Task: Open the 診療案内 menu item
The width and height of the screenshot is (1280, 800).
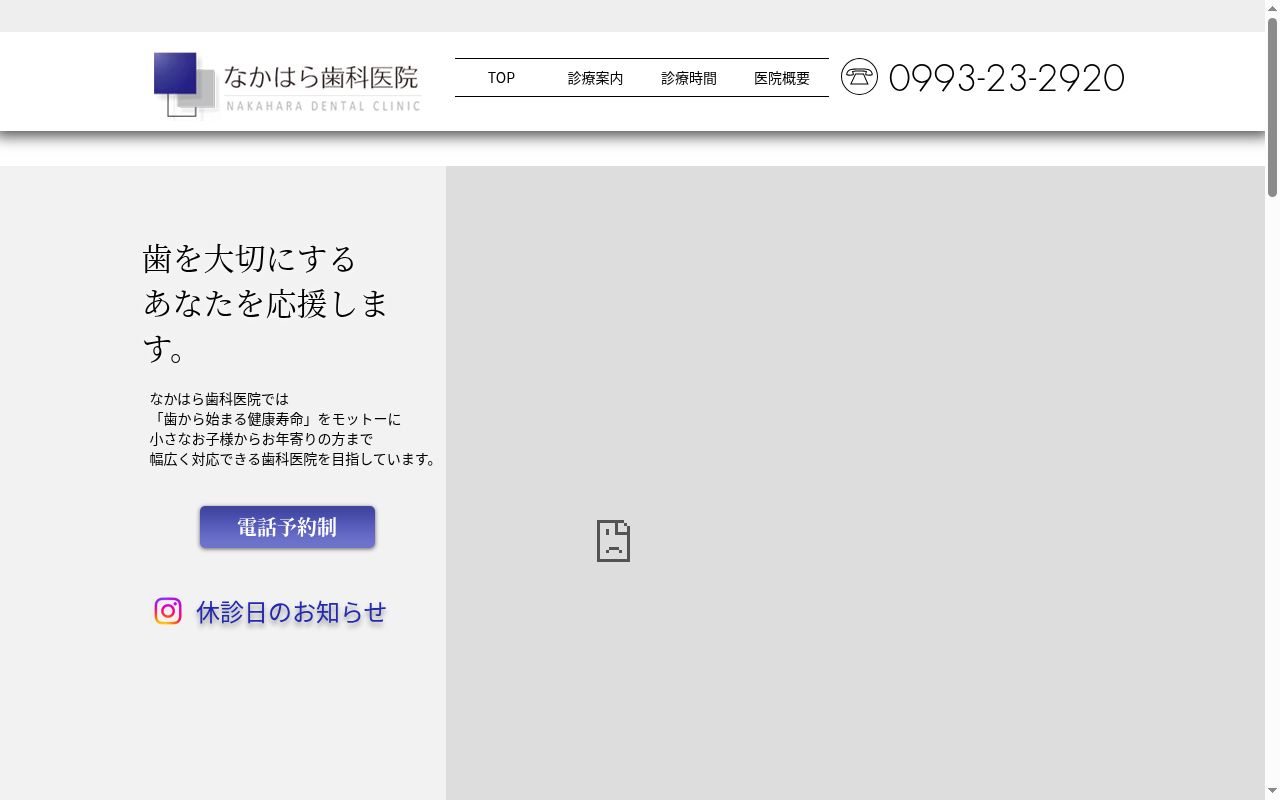Action: coord(595,78)
